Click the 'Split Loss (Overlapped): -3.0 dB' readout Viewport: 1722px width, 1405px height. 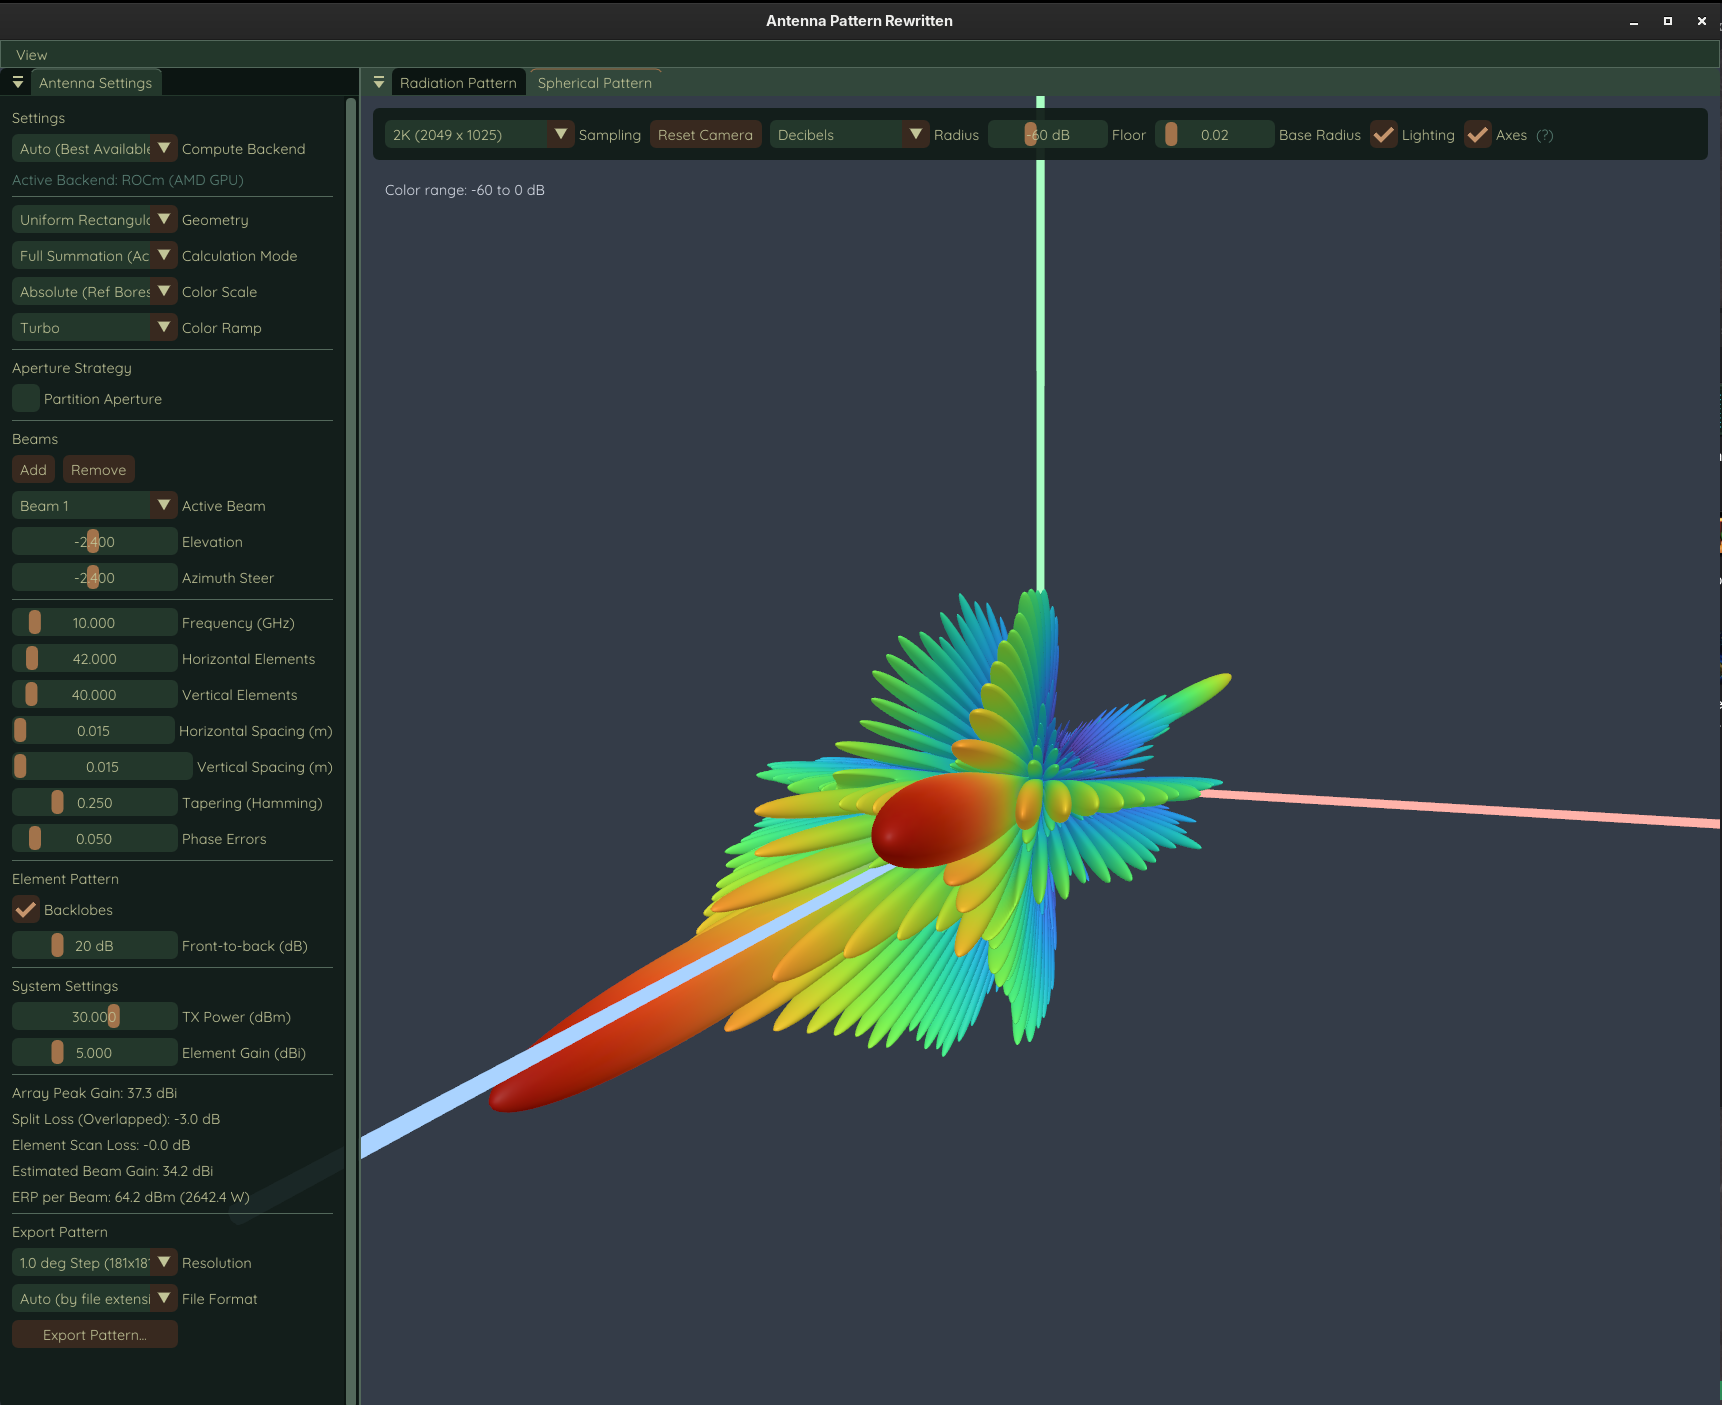pyautogui.click(x=116, y=1119)
